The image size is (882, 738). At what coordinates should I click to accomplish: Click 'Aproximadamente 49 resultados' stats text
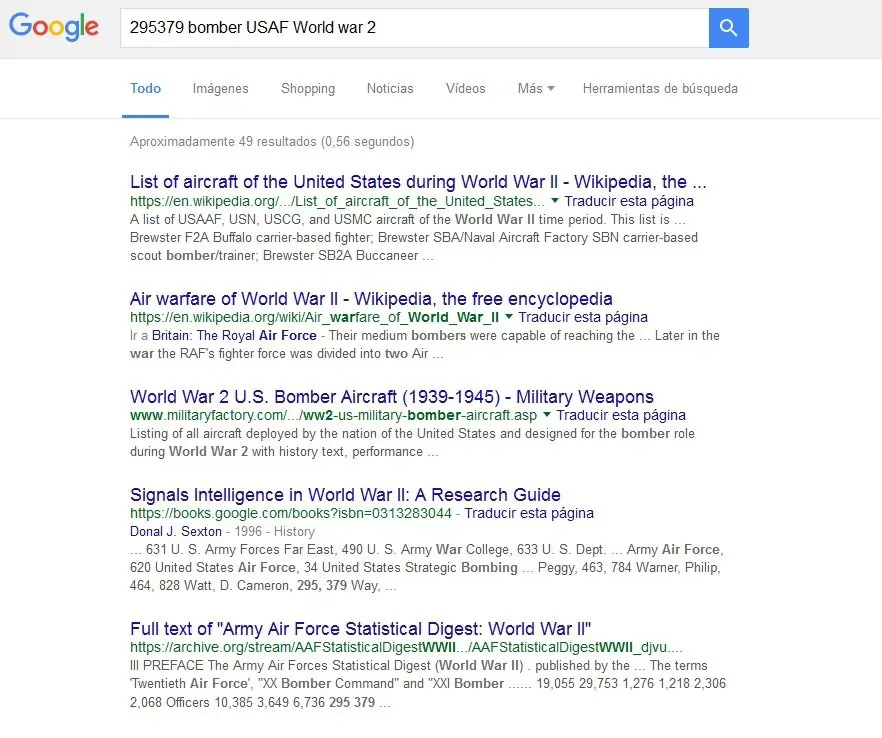[x=272, y=141]
